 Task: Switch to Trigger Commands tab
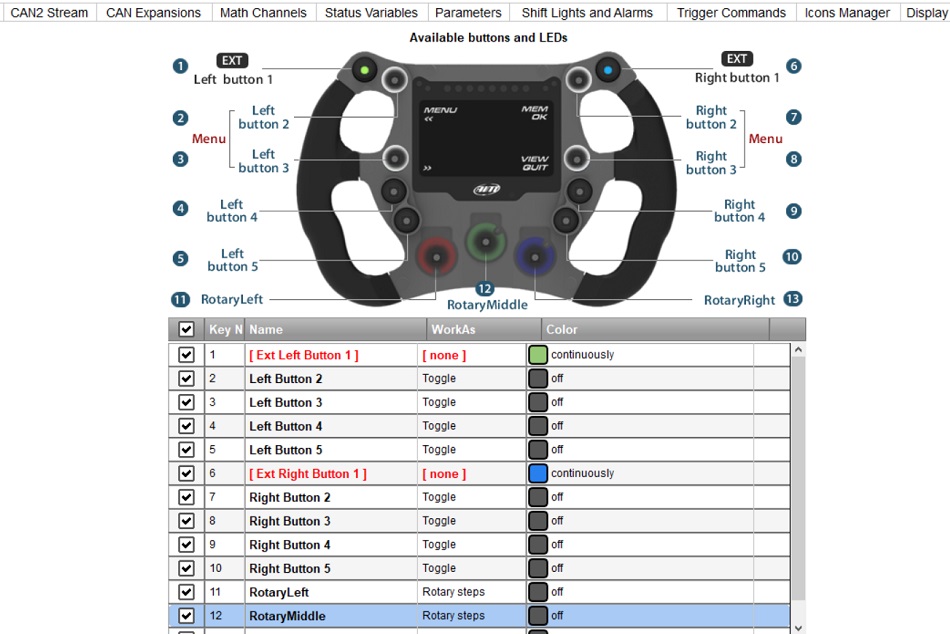point(731,12)
